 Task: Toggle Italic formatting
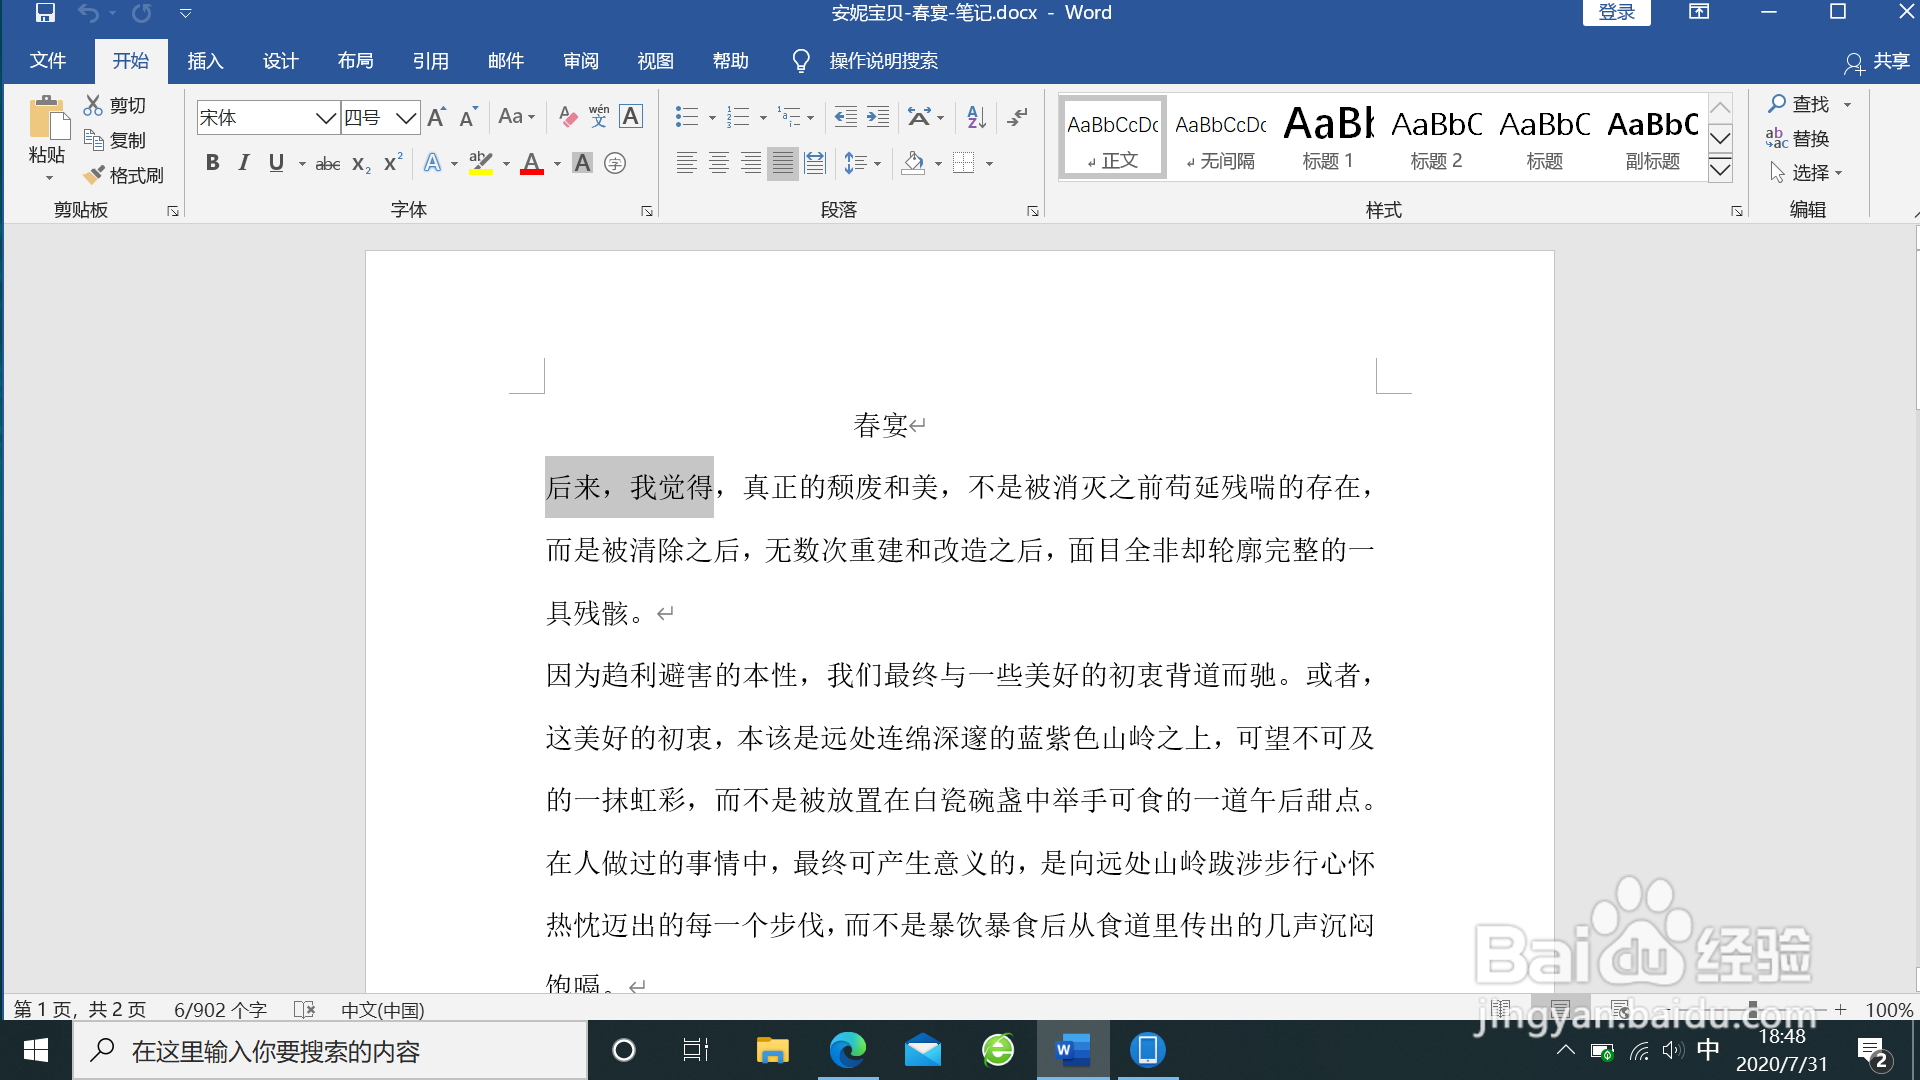(x=244, y=163)
